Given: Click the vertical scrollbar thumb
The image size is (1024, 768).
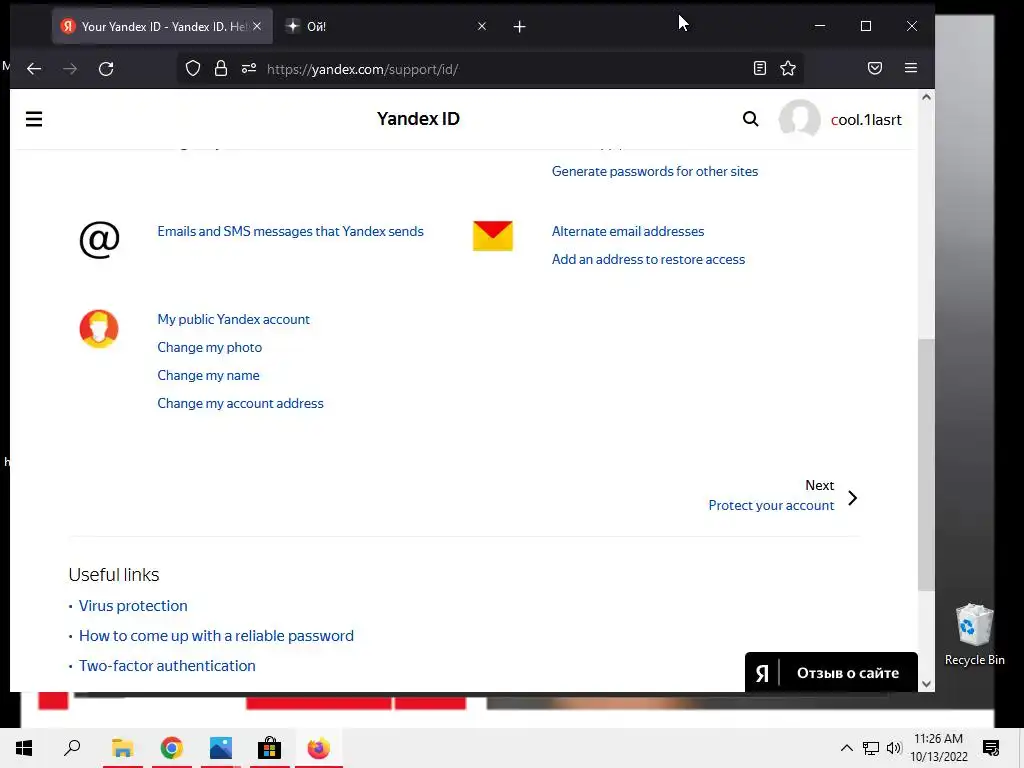Looking at the screenshot, I should tap(926, 465).
